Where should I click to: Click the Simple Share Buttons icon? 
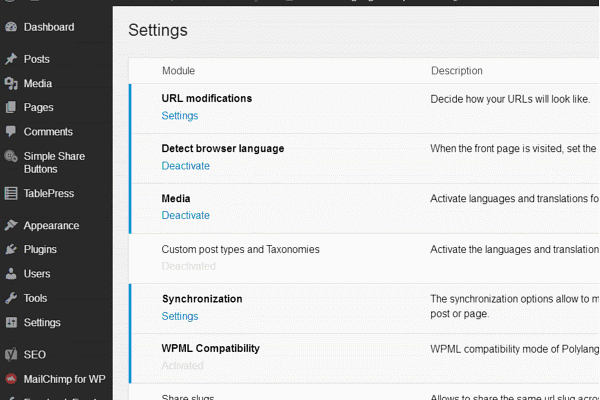point(11,156)
